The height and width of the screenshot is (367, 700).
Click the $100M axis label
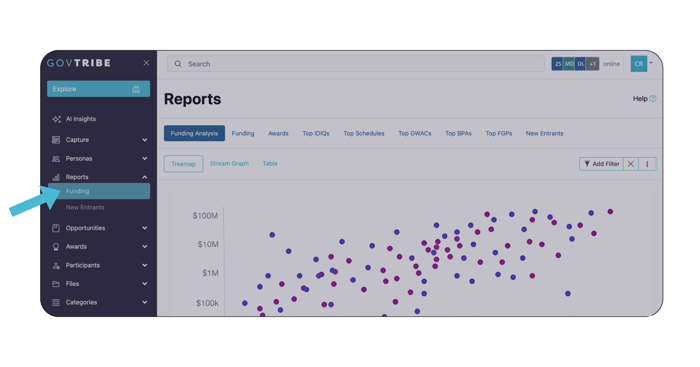(x=205, y=216)
